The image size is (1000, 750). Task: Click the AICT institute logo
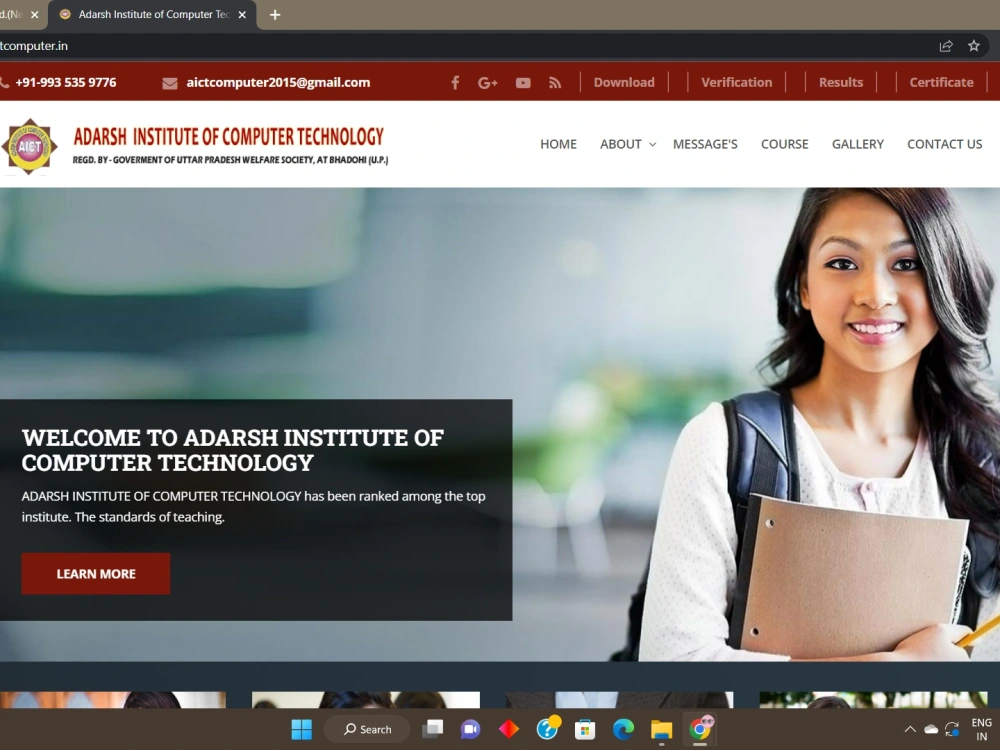29,146
